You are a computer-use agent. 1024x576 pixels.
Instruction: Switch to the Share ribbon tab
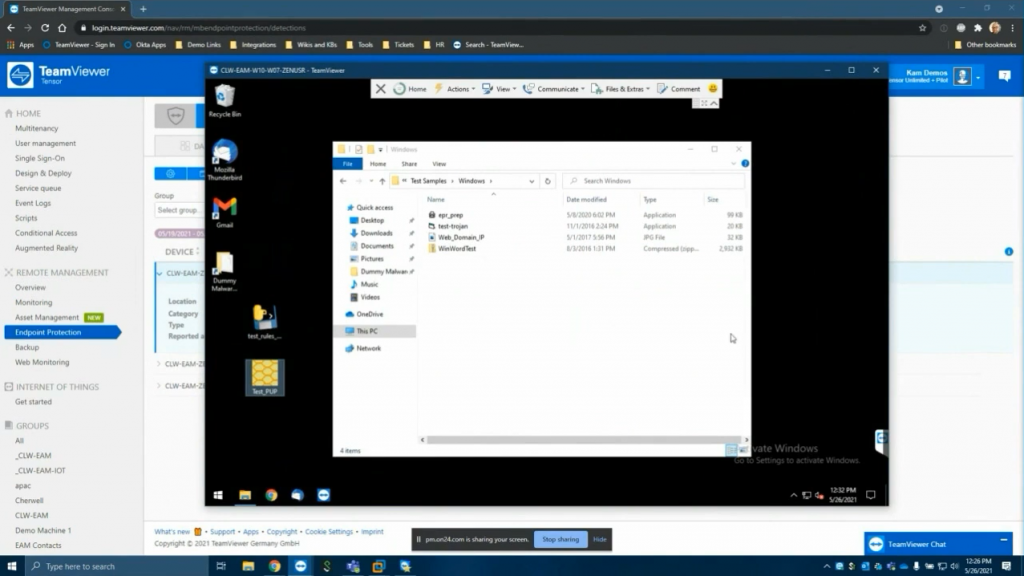point(409,164)
